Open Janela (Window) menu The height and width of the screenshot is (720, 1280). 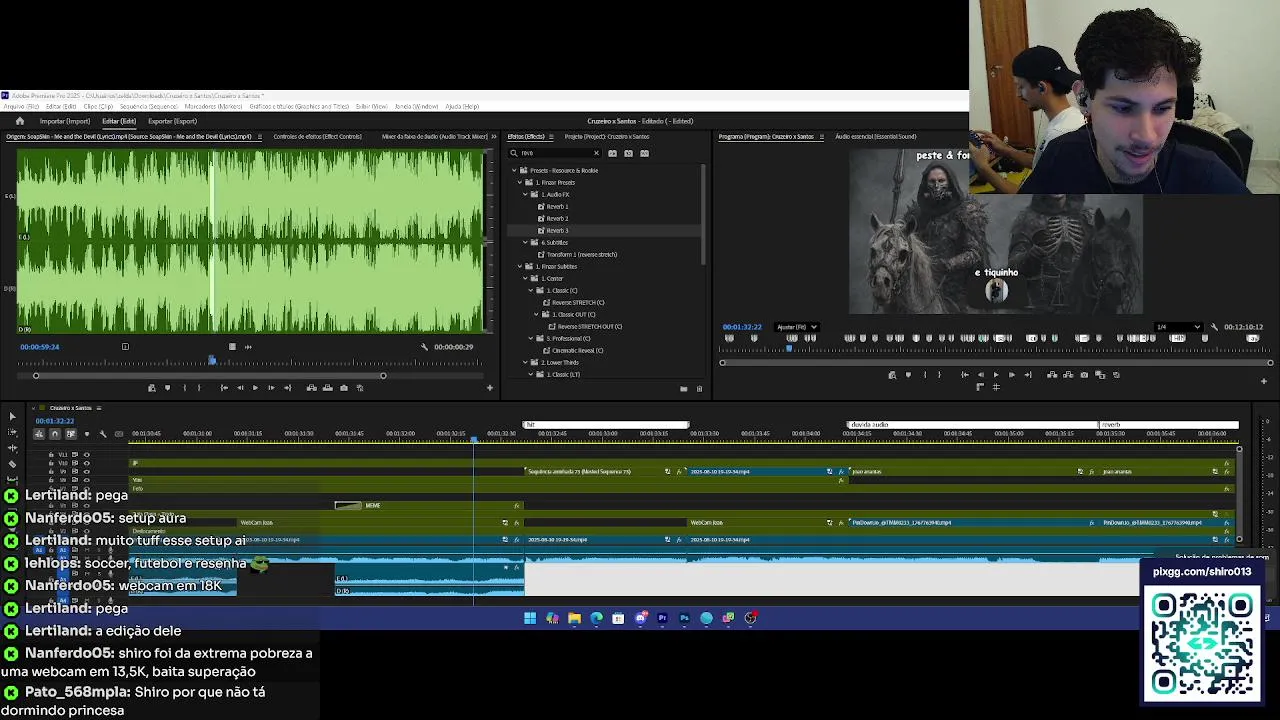(416, 106)
